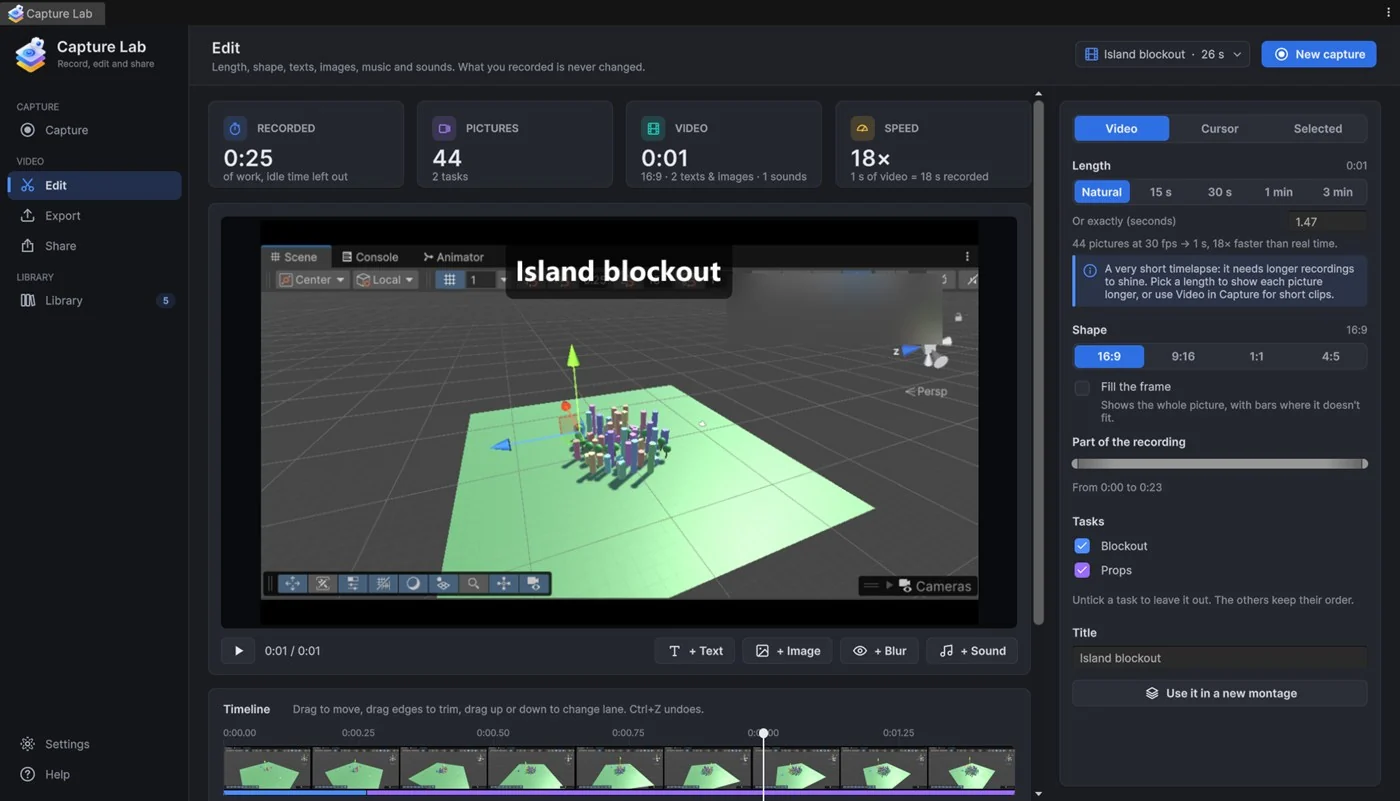Open the Island blockout recording dropdown

[x=1163, y=54]
